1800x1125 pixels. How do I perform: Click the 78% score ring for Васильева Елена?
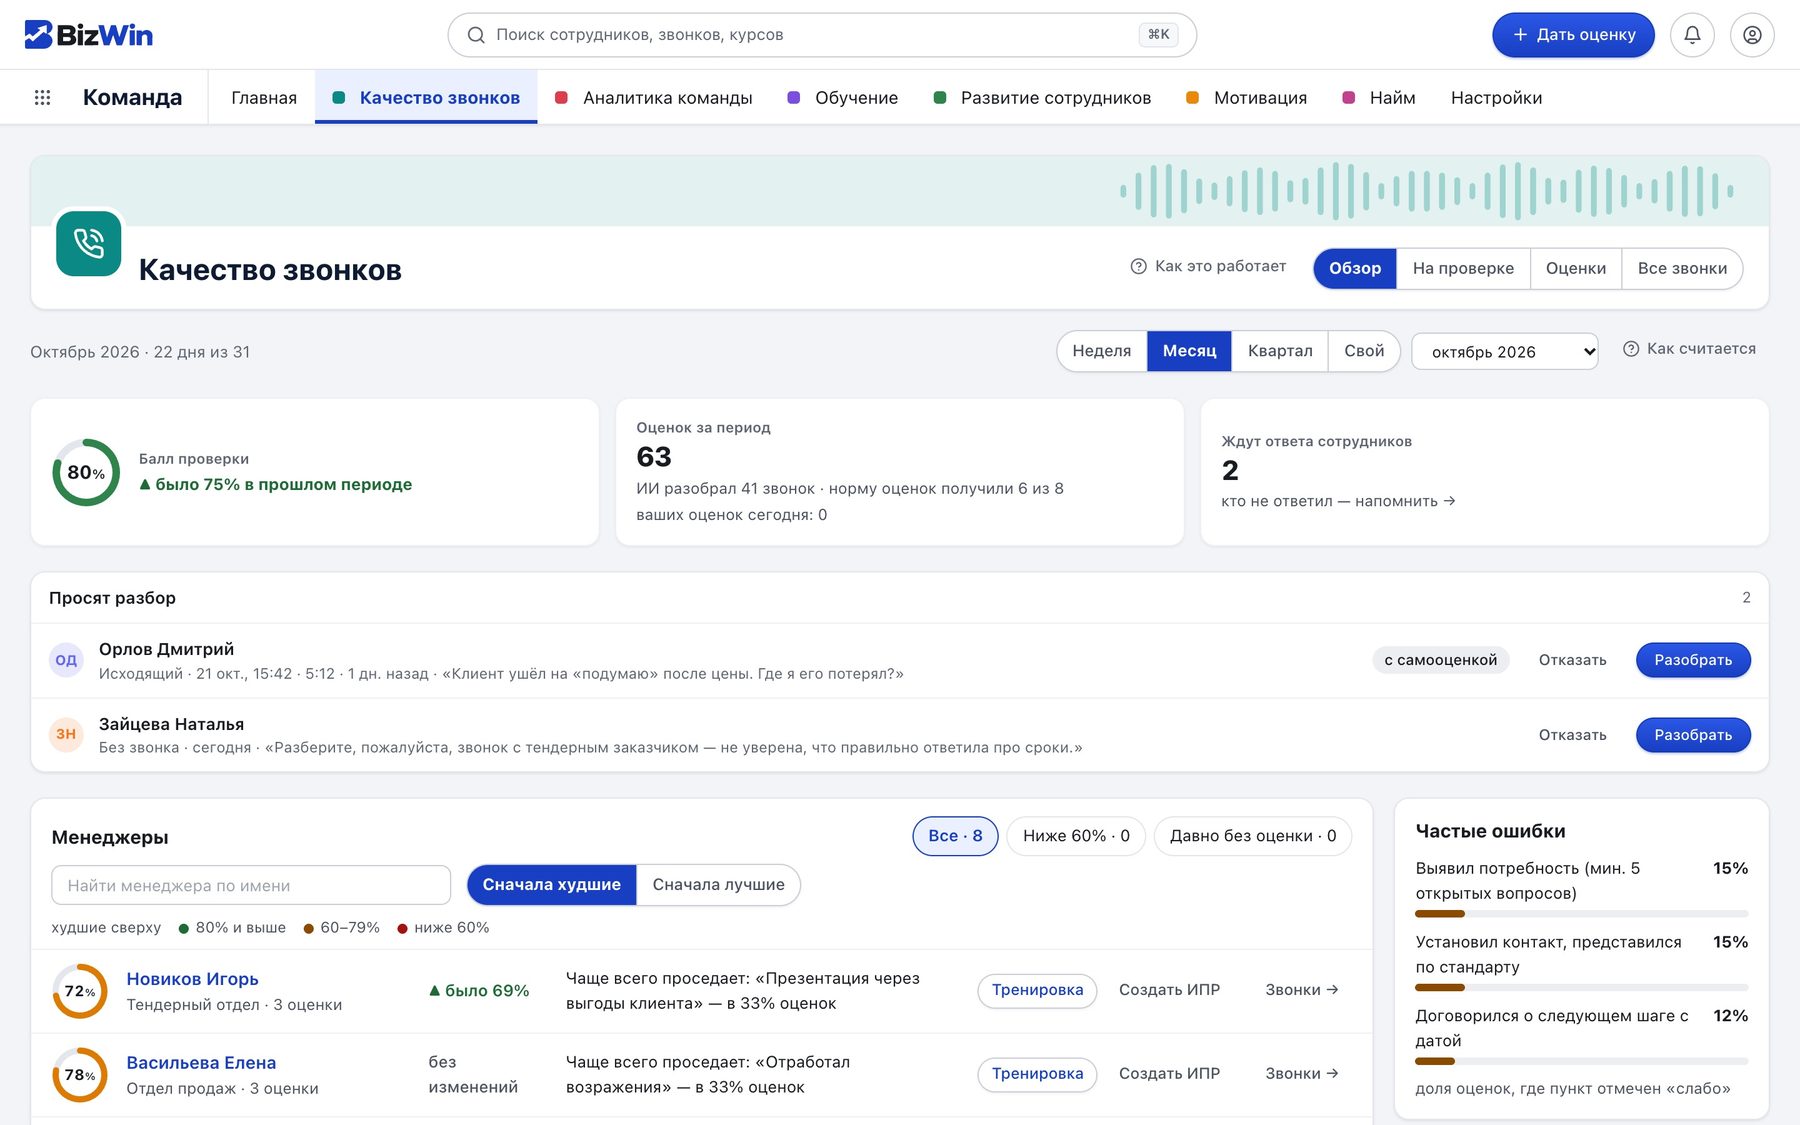[80, 1075]
